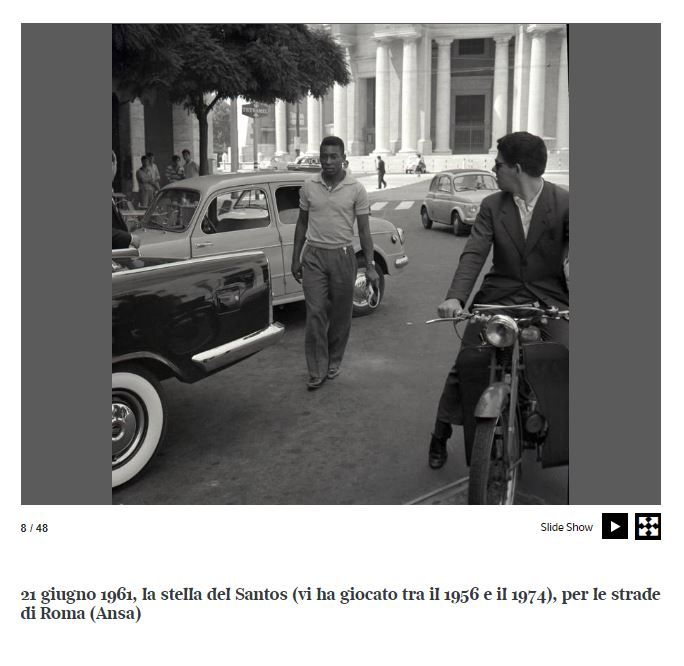Open the thumbnail grid view icon

647,526
